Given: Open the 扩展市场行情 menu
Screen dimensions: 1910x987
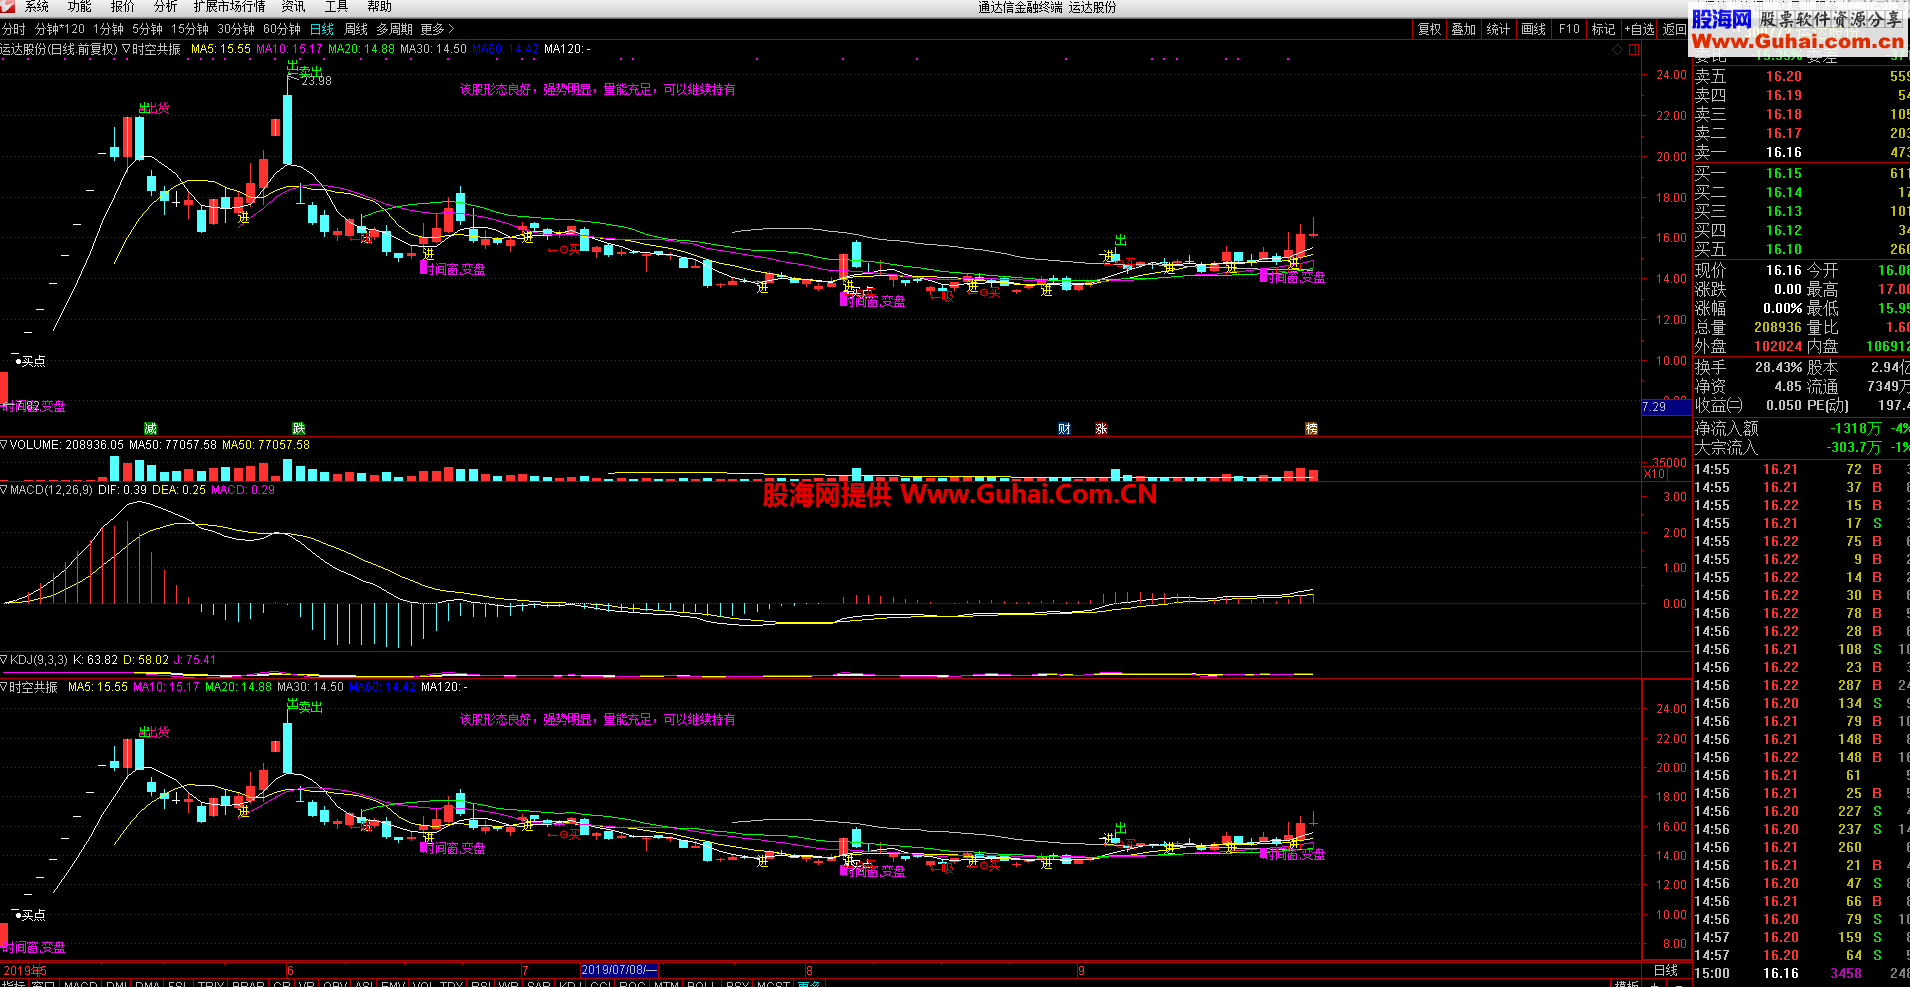Looking at the screenshot, I should [x=229, y=7].
